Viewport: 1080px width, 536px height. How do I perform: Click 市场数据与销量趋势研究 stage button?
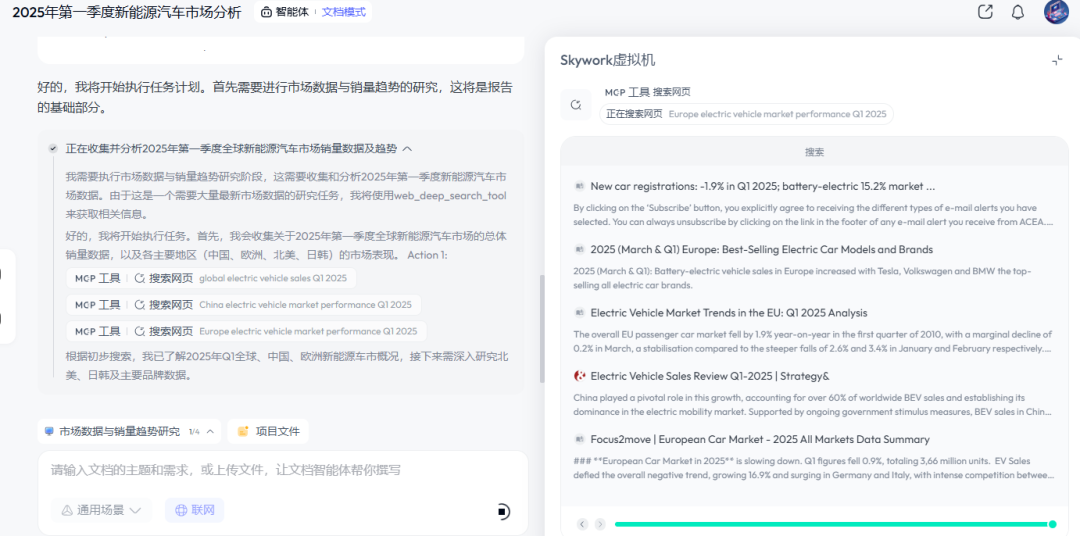pos(129,431)
